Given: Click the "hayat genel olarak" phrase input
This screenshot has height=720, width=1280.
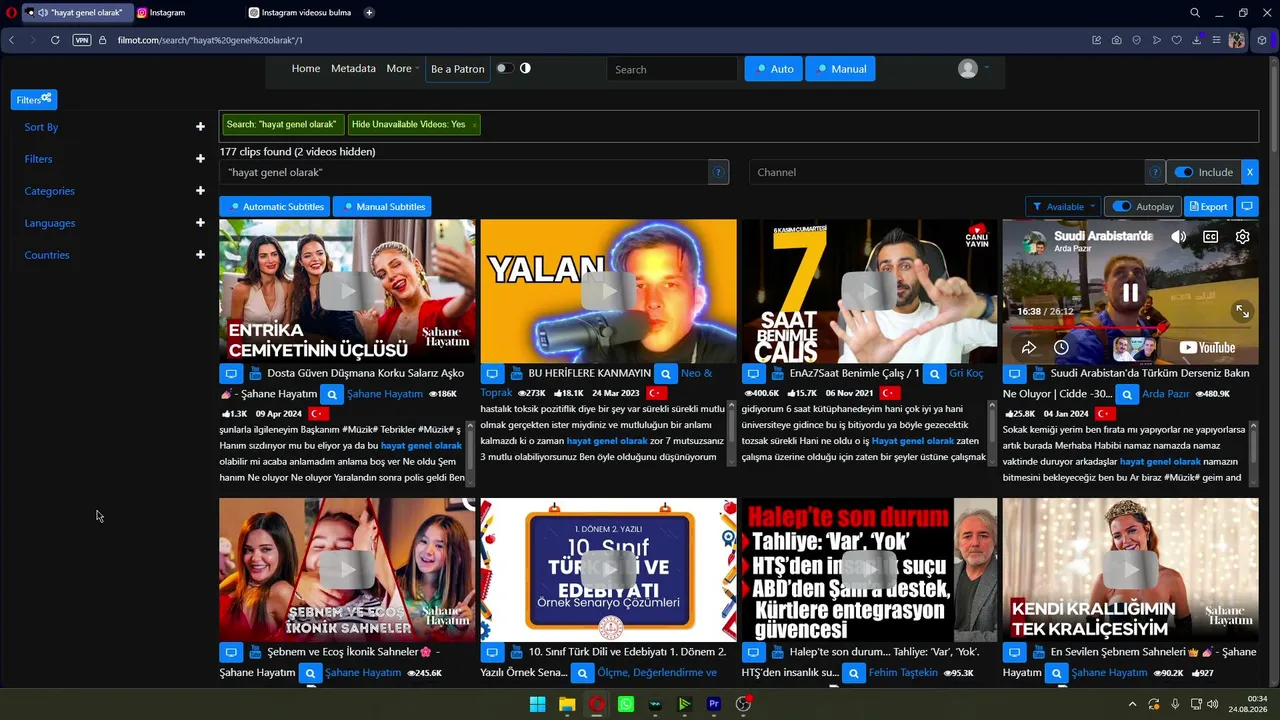Looking at the screenshot, I should pyautogui.click(x=464, y=172).
